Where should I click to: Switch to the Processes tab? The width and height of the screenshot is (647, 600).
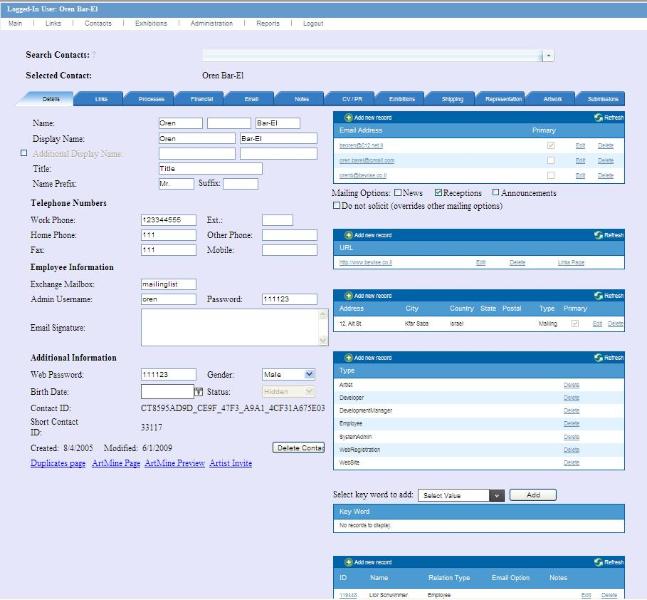(151, 99)
